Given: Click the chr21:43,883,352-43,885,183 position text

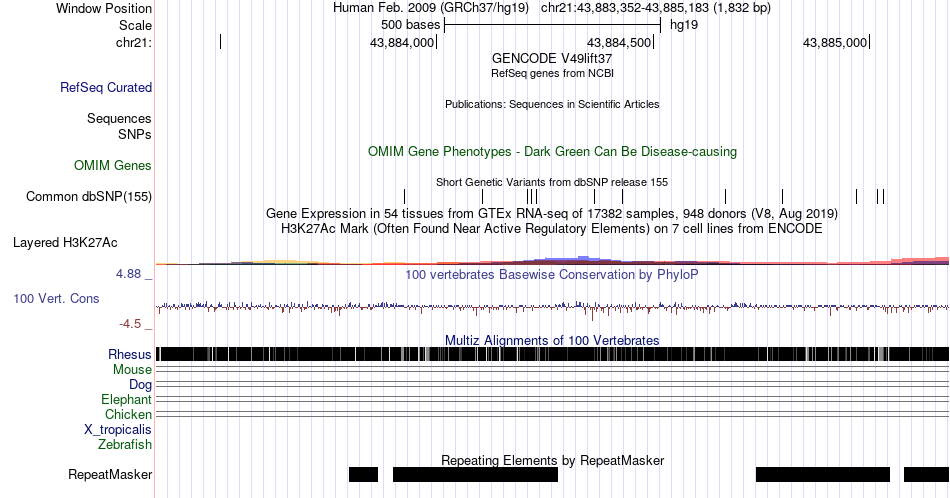Looking at the screenshot, I should (x=656, y=8).
